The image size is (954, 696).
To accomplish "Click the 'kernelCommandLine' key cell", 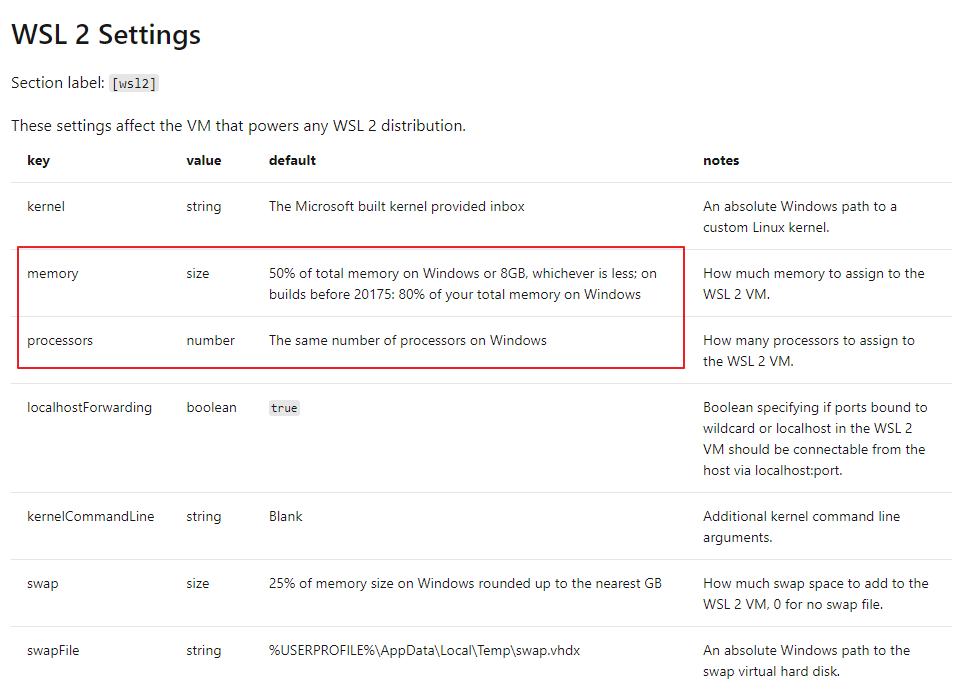I will pos(90,516).
